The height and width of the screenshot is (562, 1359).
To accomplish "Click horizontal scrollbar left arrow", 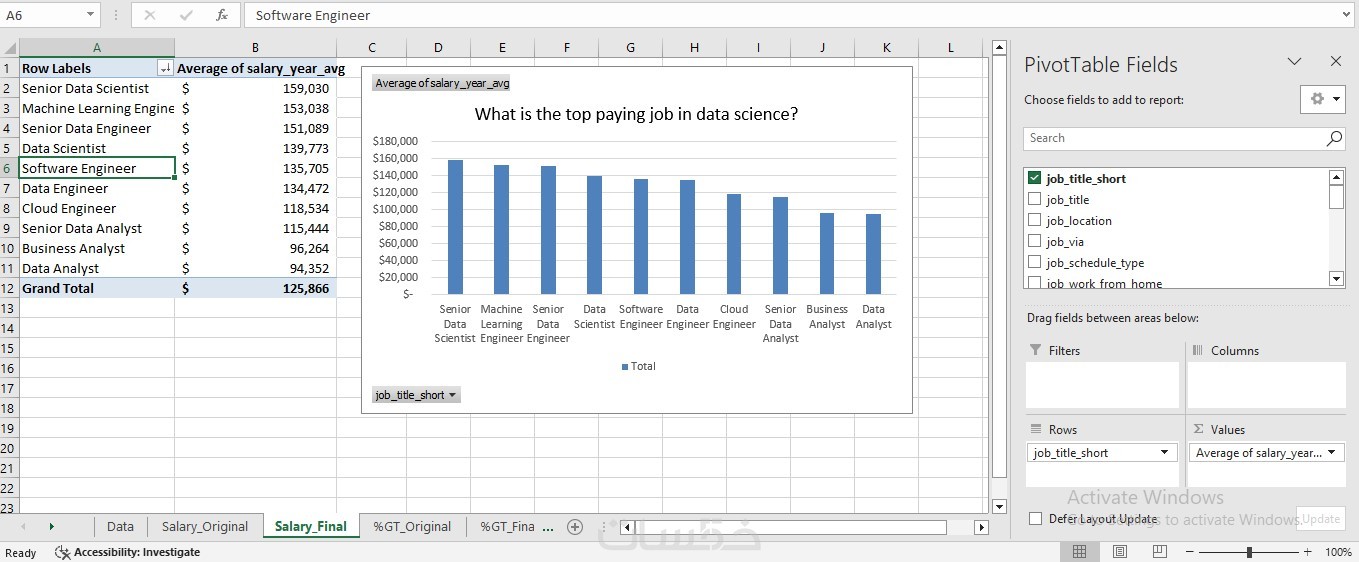I will click(x=627, y=527).
